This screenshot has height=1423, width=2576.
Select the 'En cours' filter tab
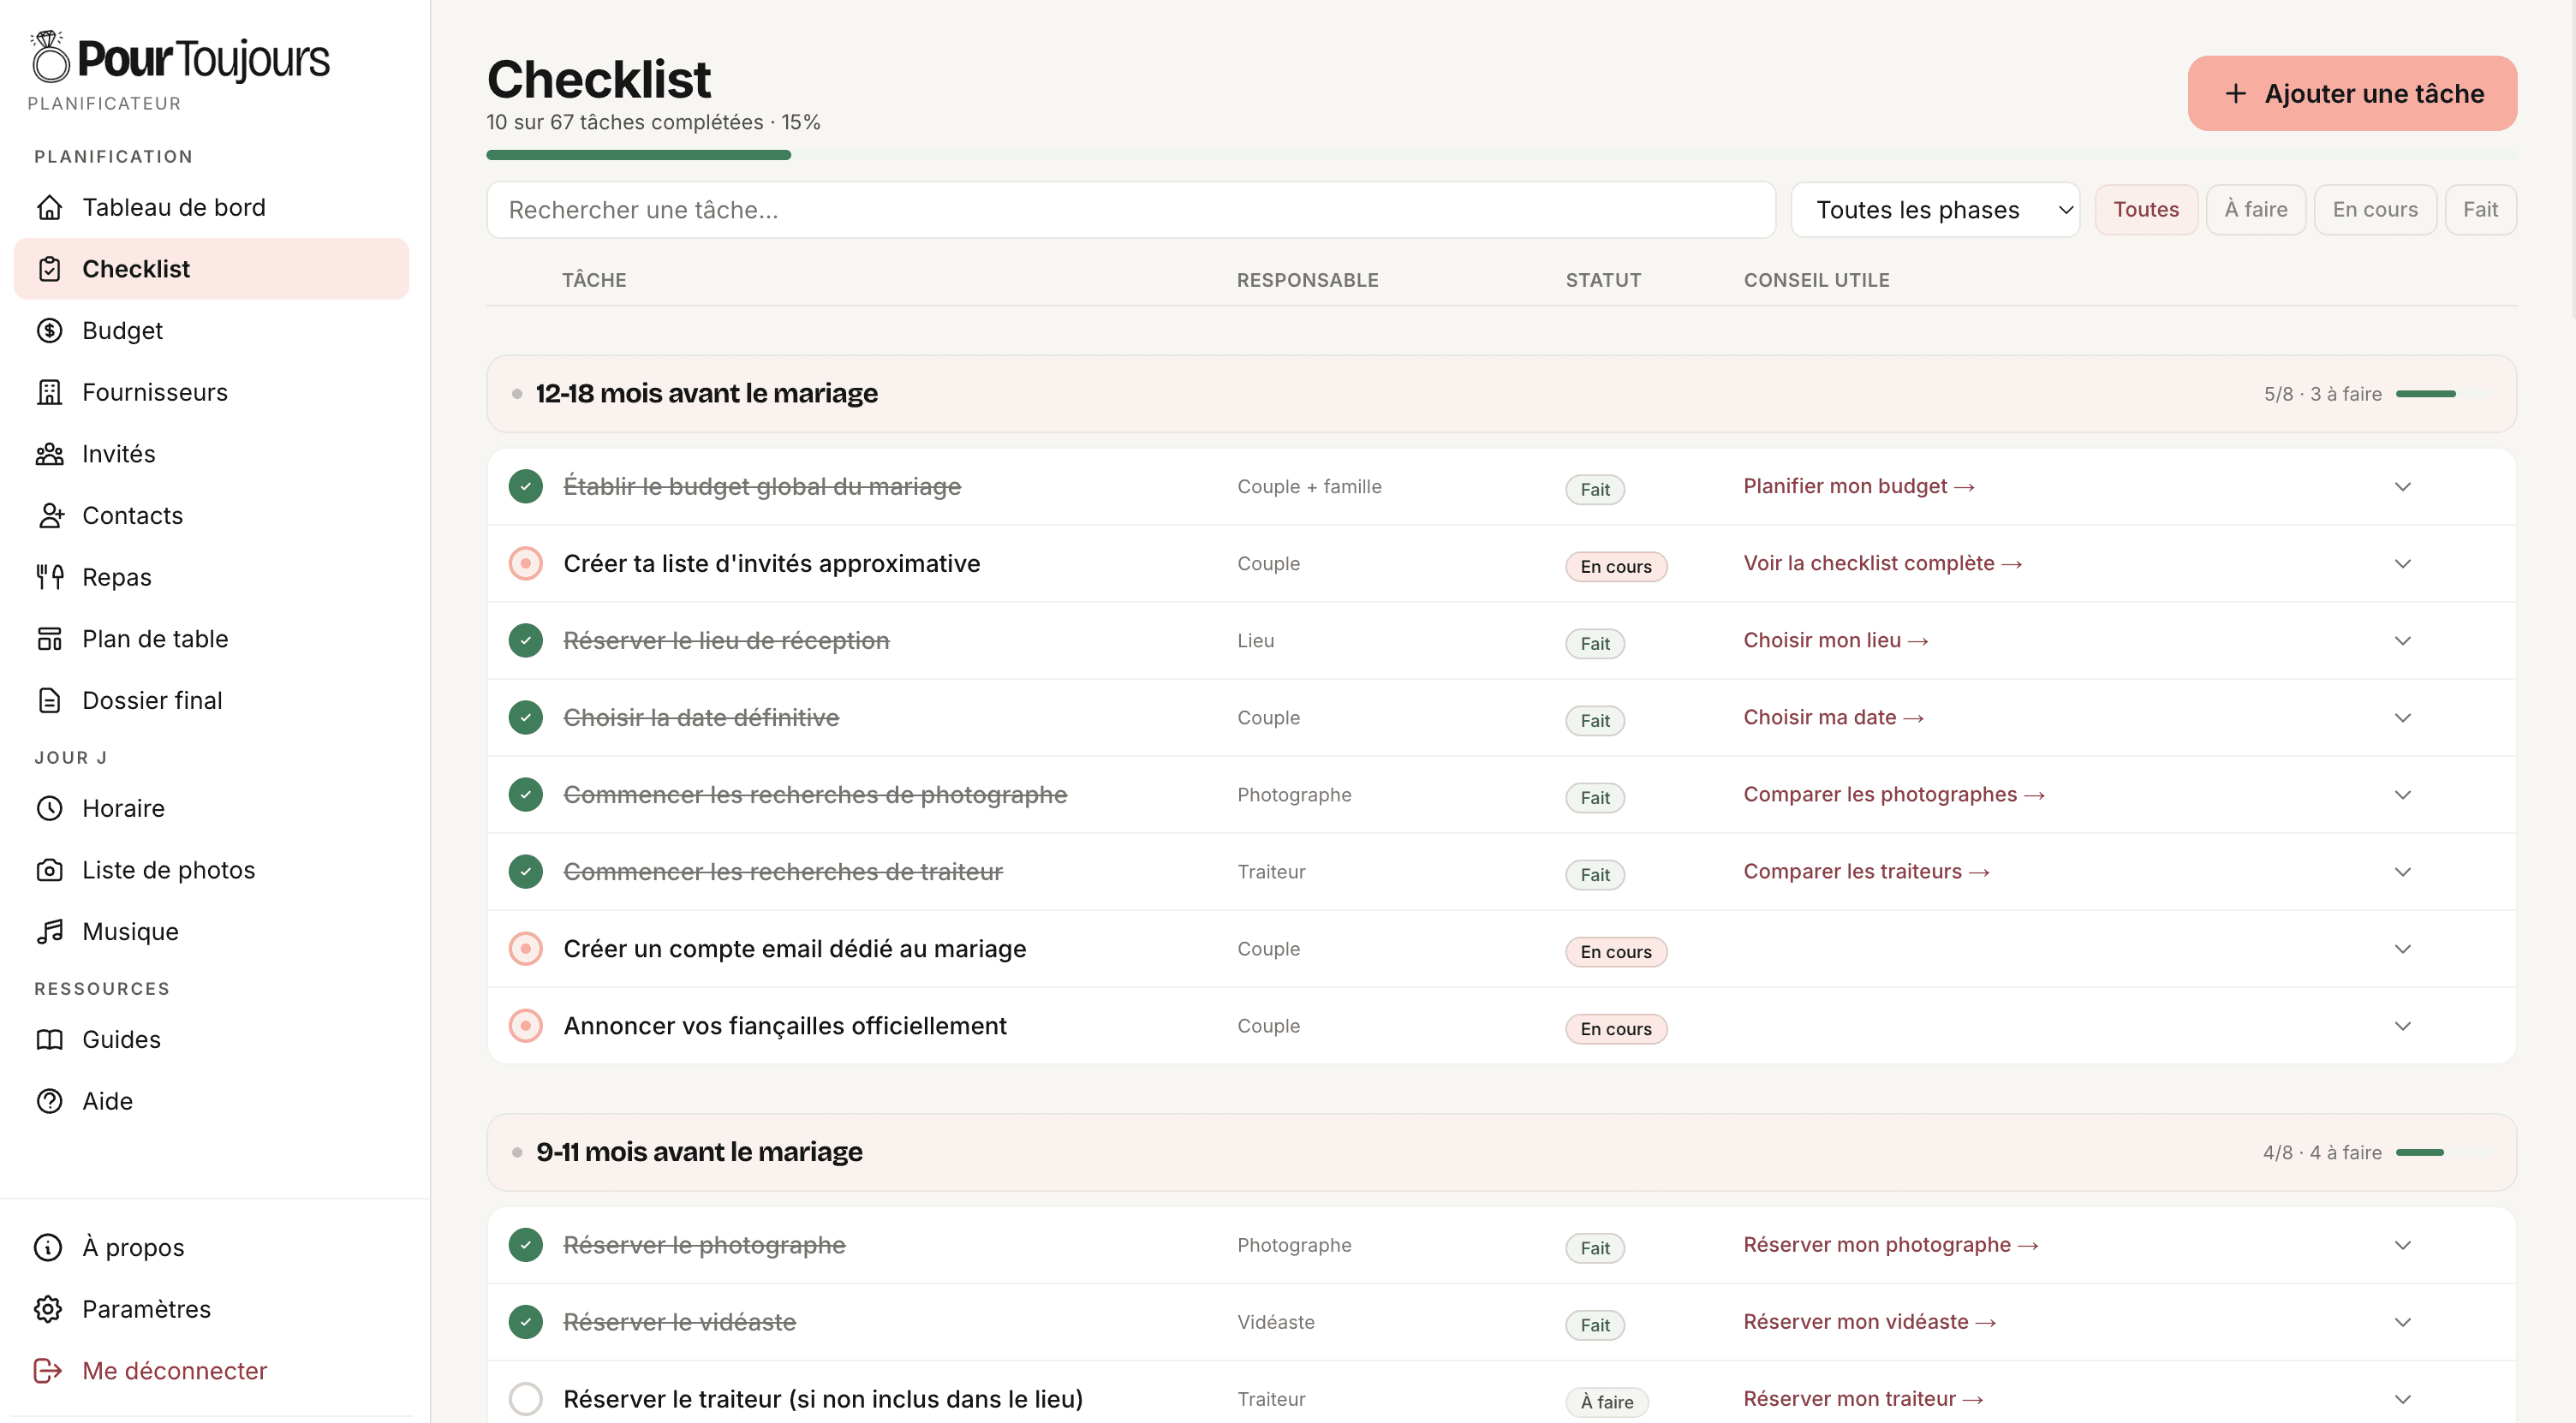2375,210
